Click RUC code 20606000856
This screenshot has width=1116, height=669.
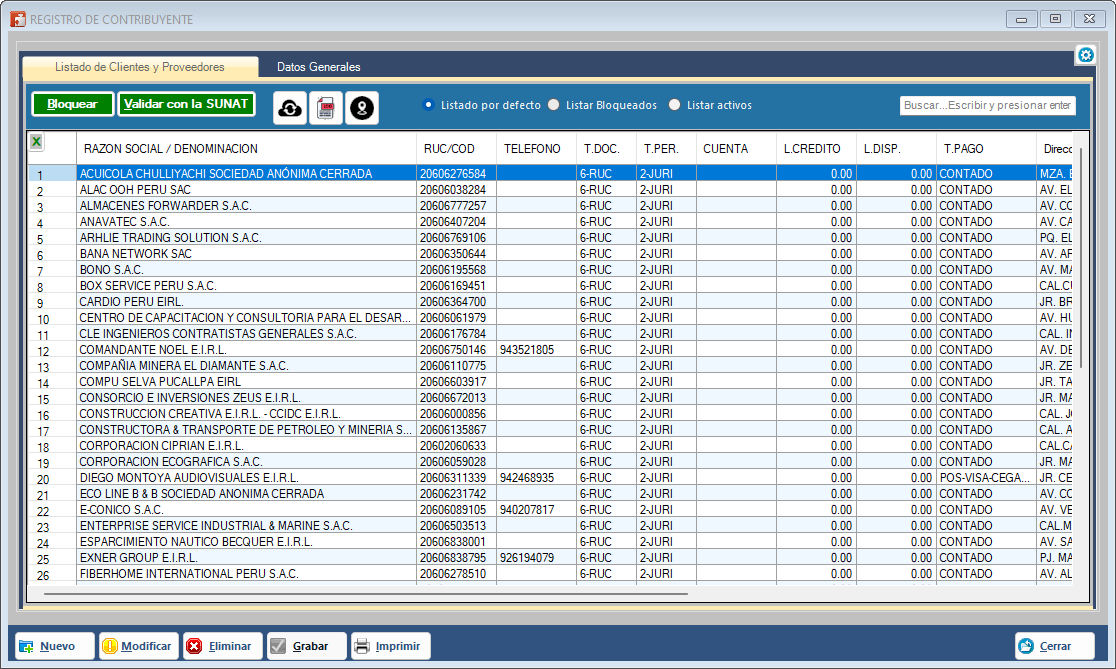point(453,414)
